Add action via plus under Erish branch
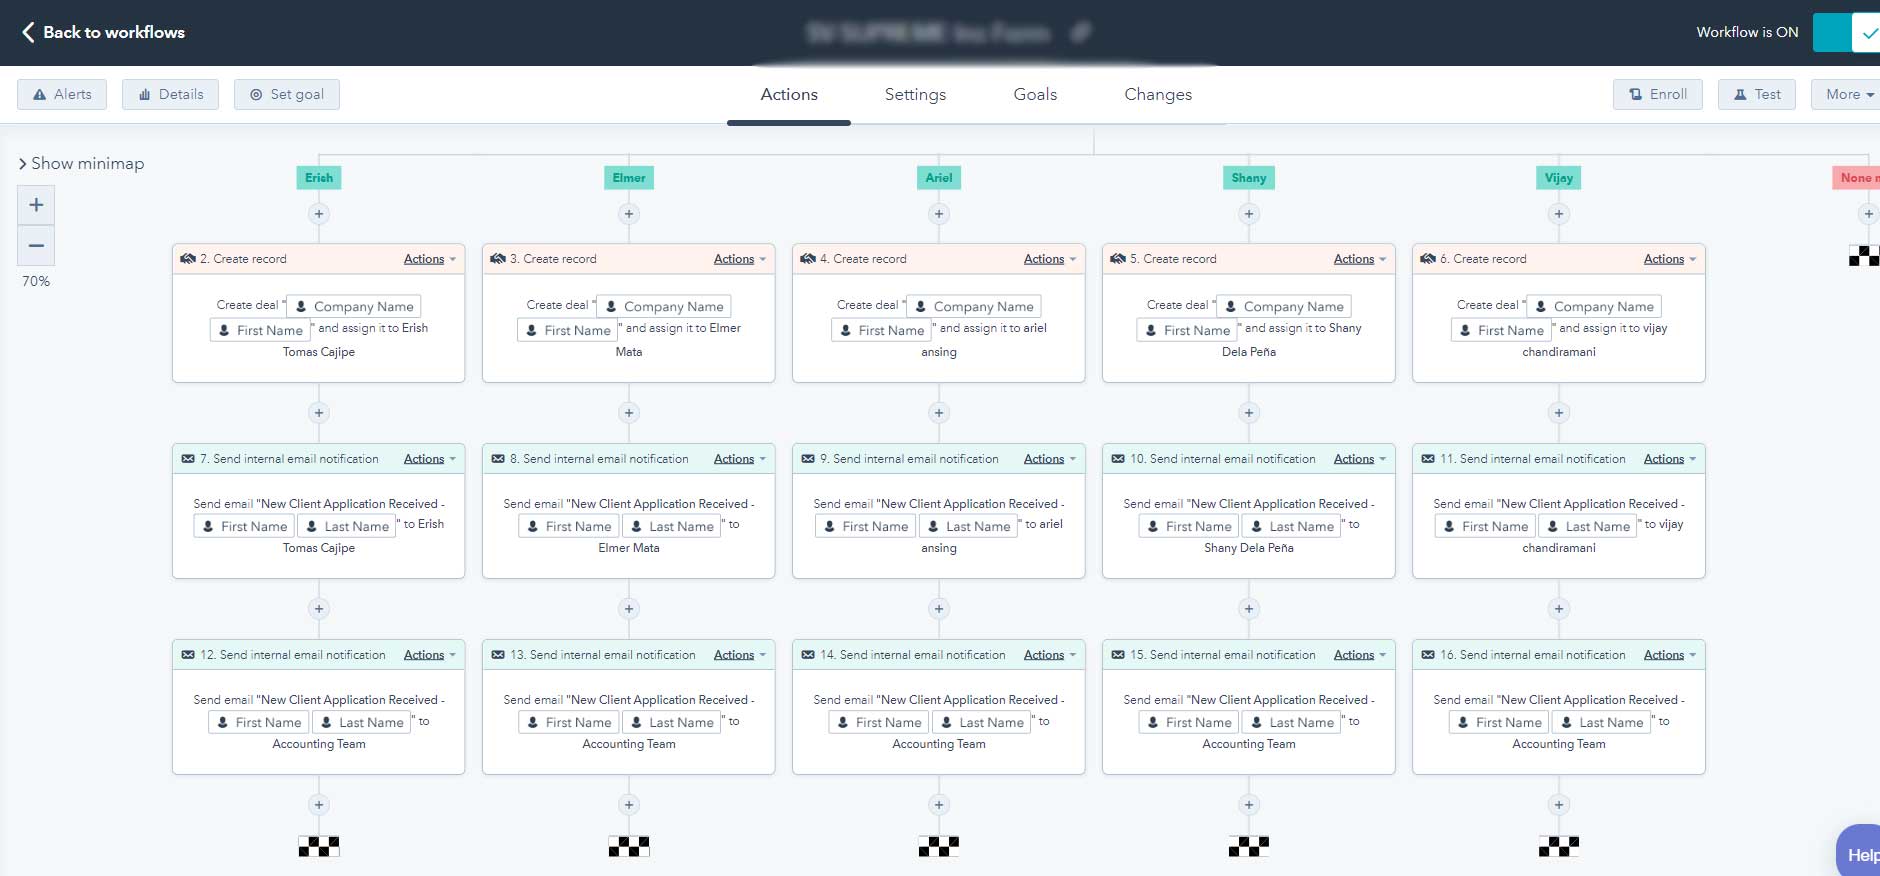The height and width of the screenshot is (876, 1880). (x=319, y=214)
